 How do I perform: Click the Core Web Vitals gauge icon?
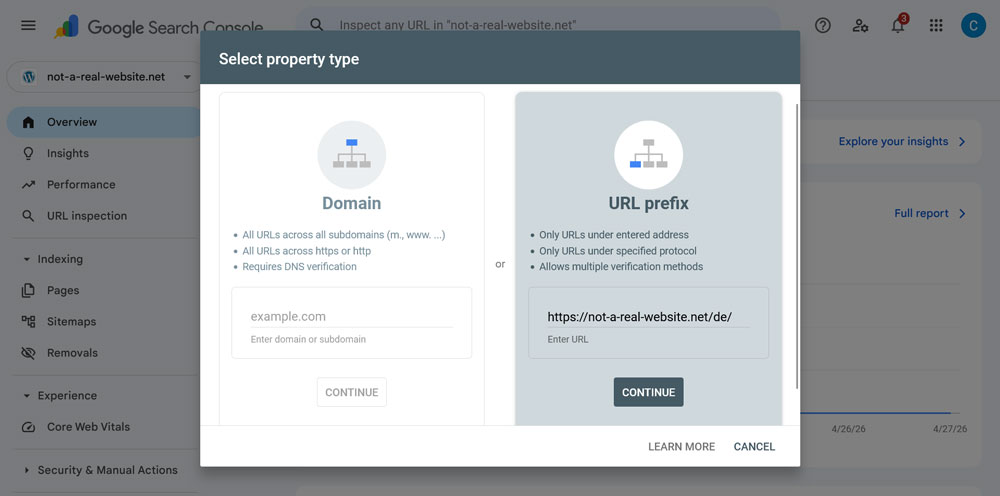point(28,427)
